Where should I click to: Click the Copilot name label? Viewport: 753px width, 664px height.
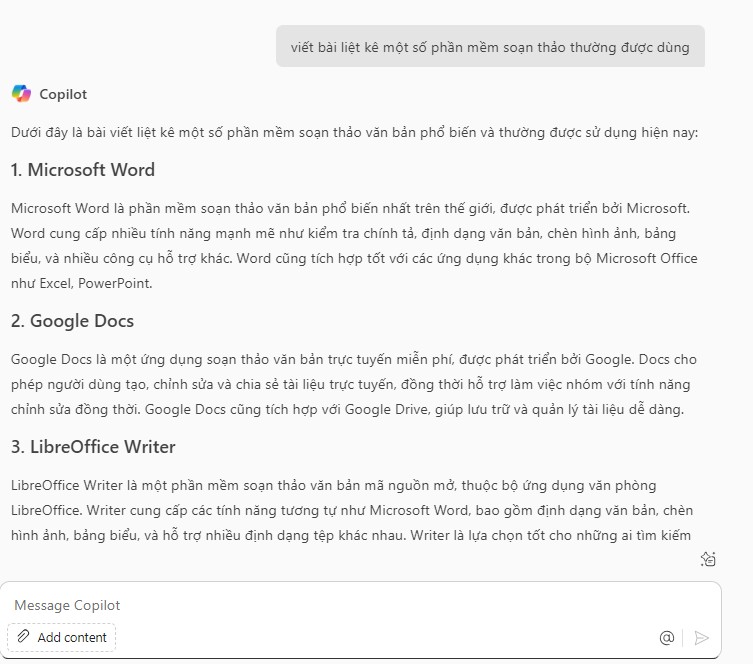click(x=63, y=94)
